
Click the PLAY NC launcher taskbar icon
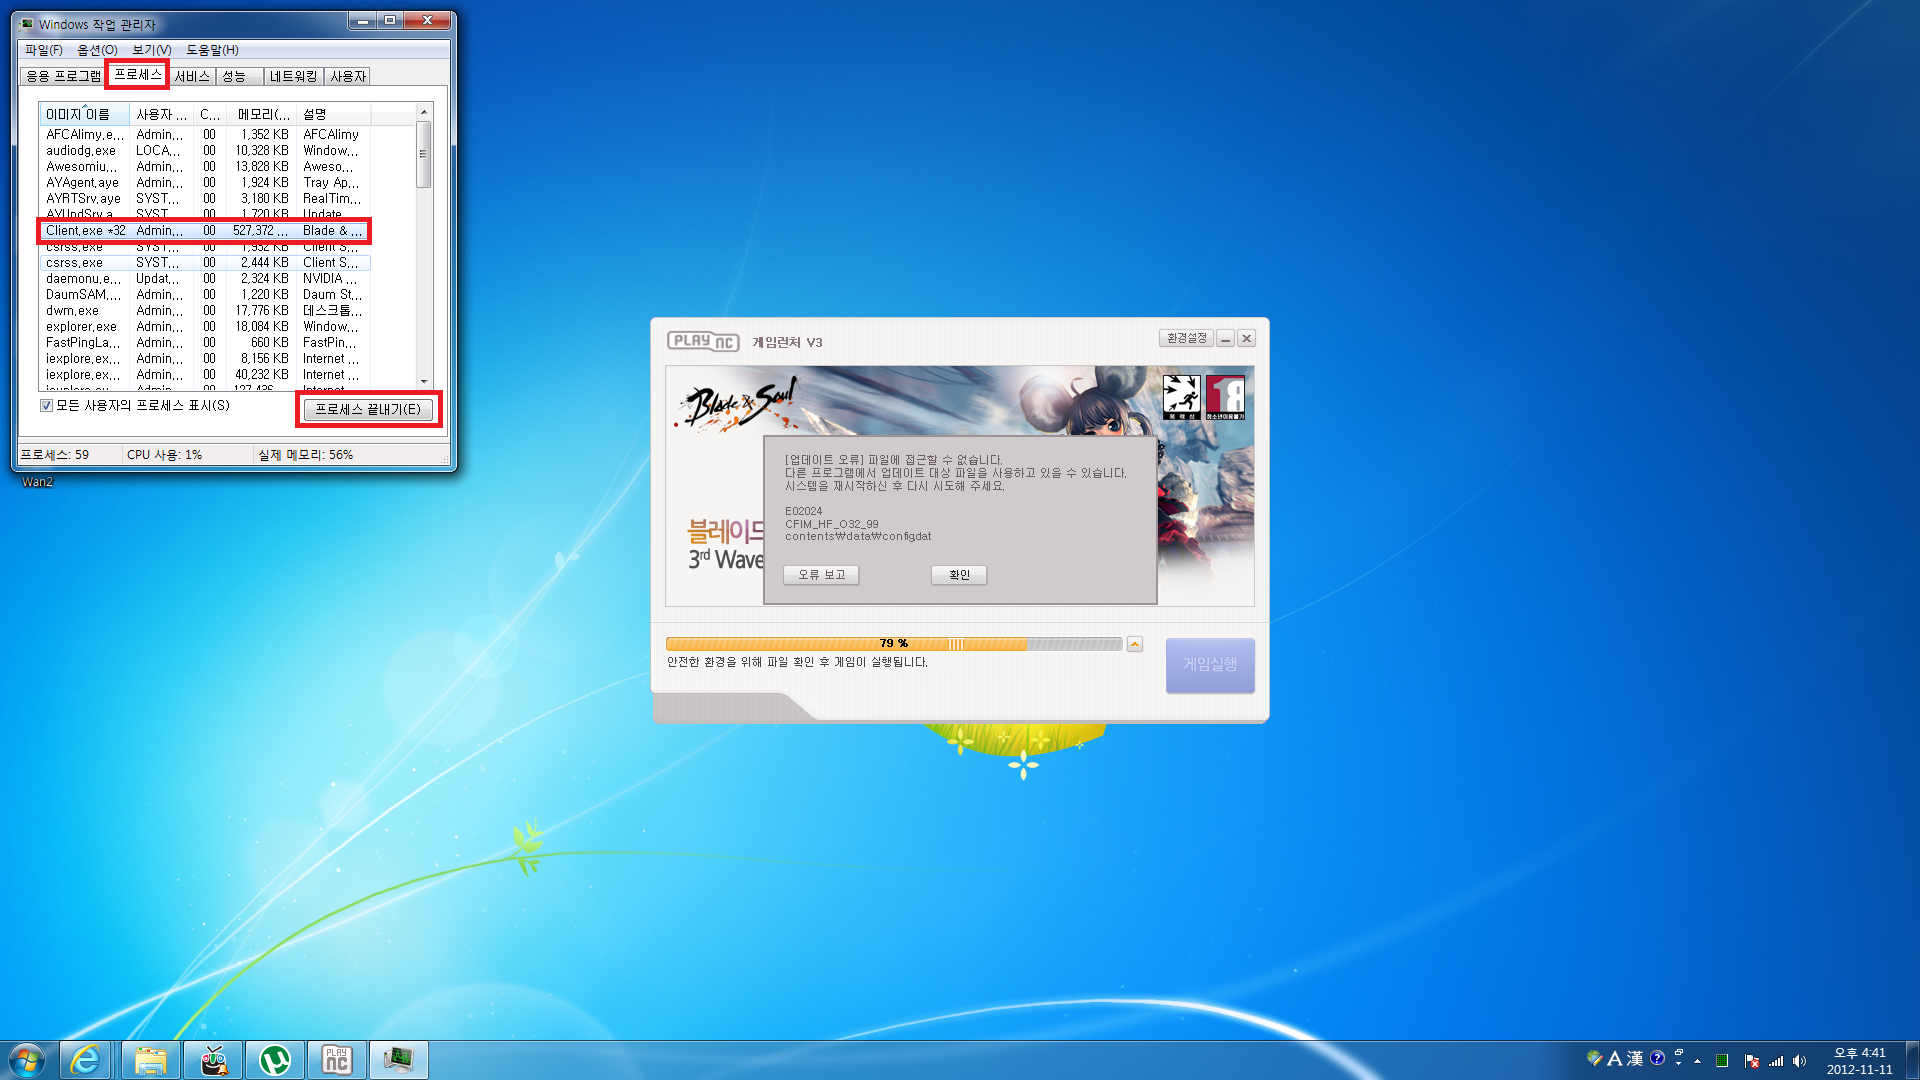click(x=336, y=1060)
